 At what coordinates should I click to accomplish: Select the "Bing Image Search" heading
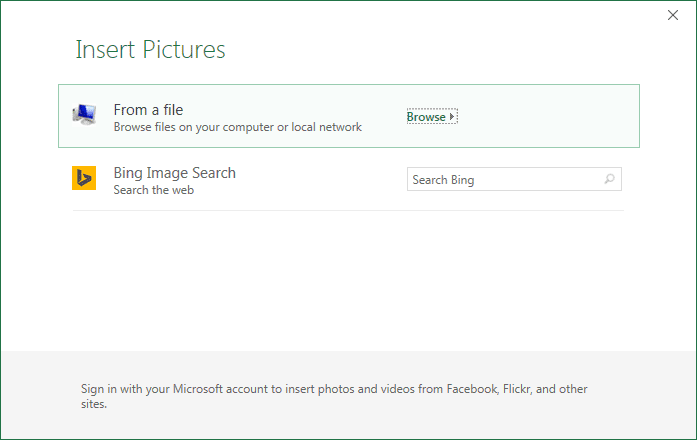[x=174, y=173]
